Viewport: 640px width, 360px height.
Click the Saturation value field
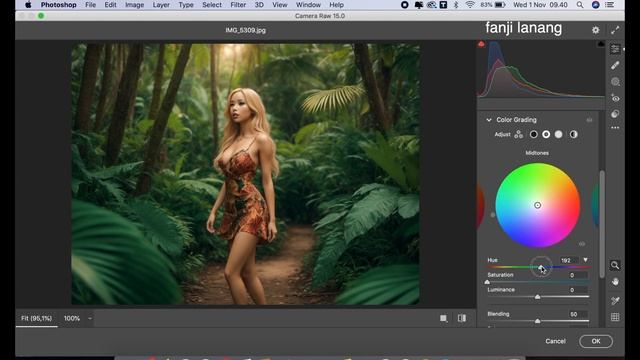(578, 275)
